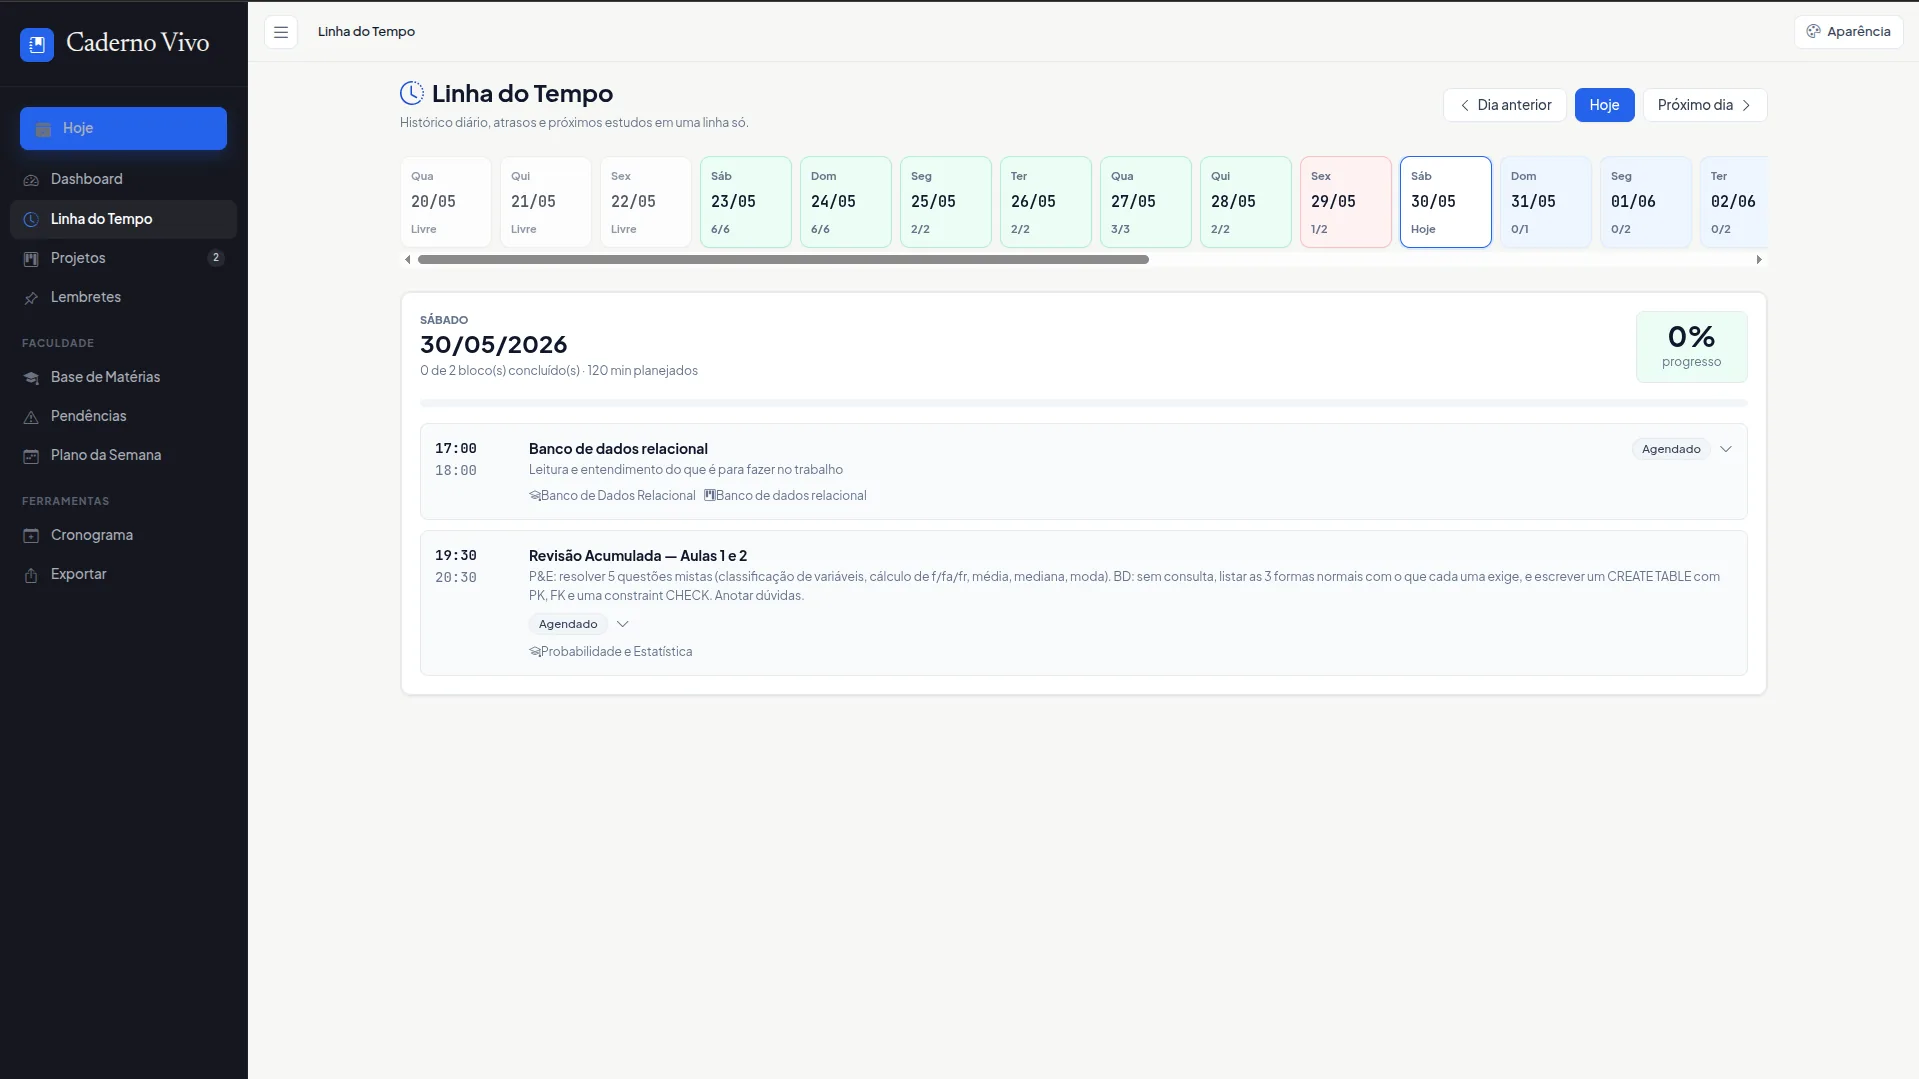Open Projetos section
1919x1079 pixels.
pyautogui.click(x=123, y=258)
